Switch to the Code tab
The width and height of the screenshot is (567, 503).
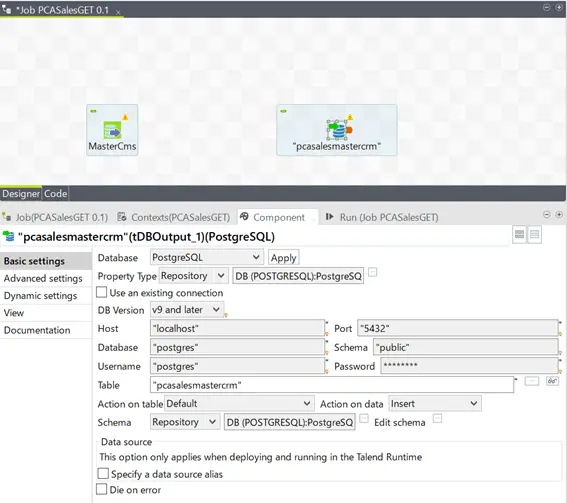point(55,194)
